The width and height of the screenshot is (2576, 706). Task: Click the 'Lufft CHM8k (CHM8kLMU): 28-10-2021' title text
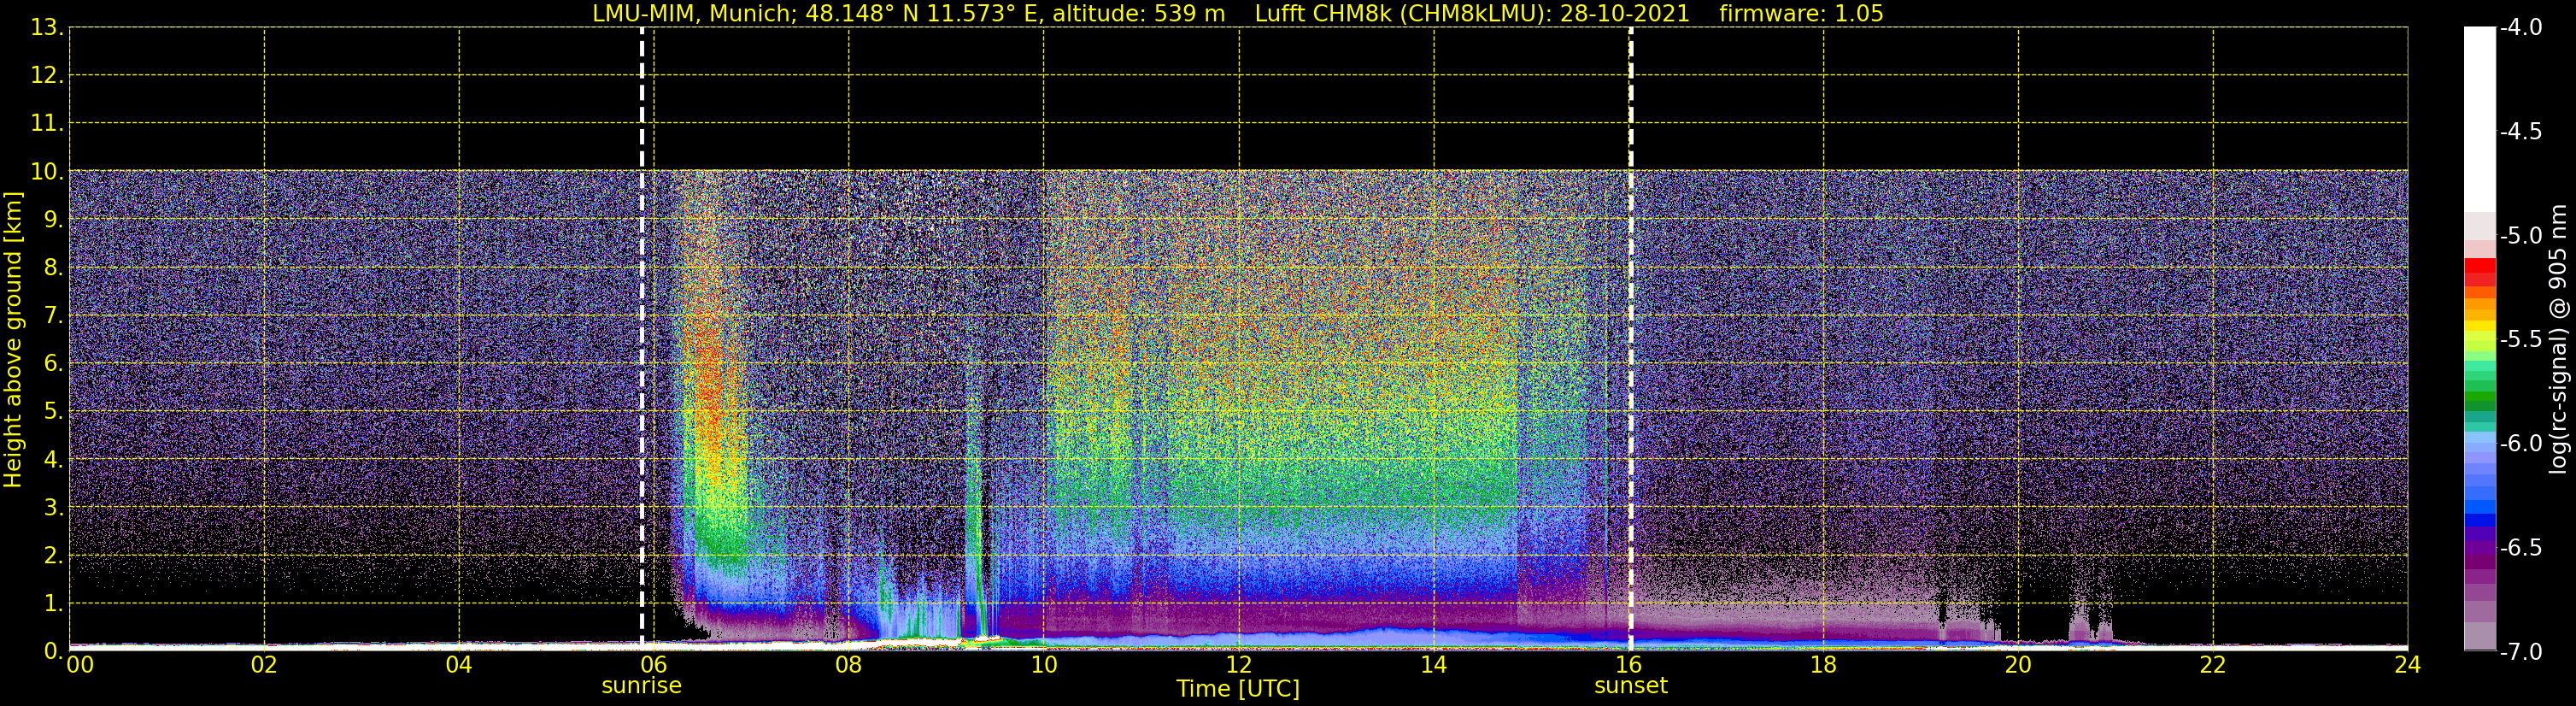point(1471,14)
